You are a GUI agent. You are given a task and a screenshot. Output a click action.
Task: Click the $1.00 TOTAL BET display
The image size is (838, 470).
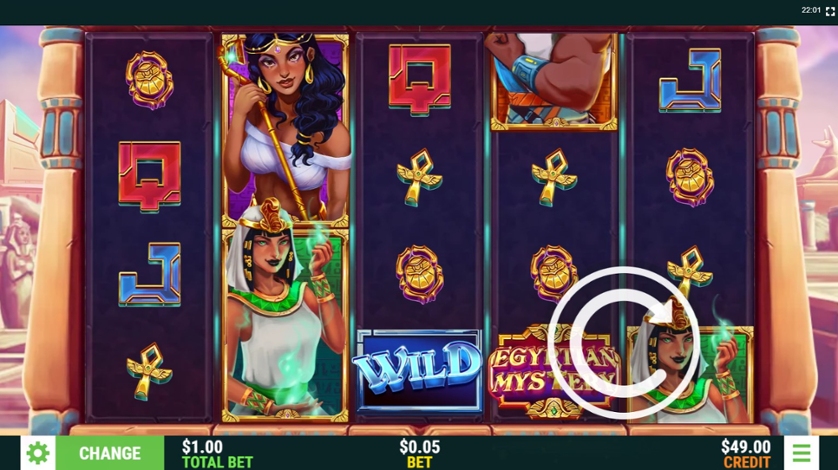coord(217,453)
